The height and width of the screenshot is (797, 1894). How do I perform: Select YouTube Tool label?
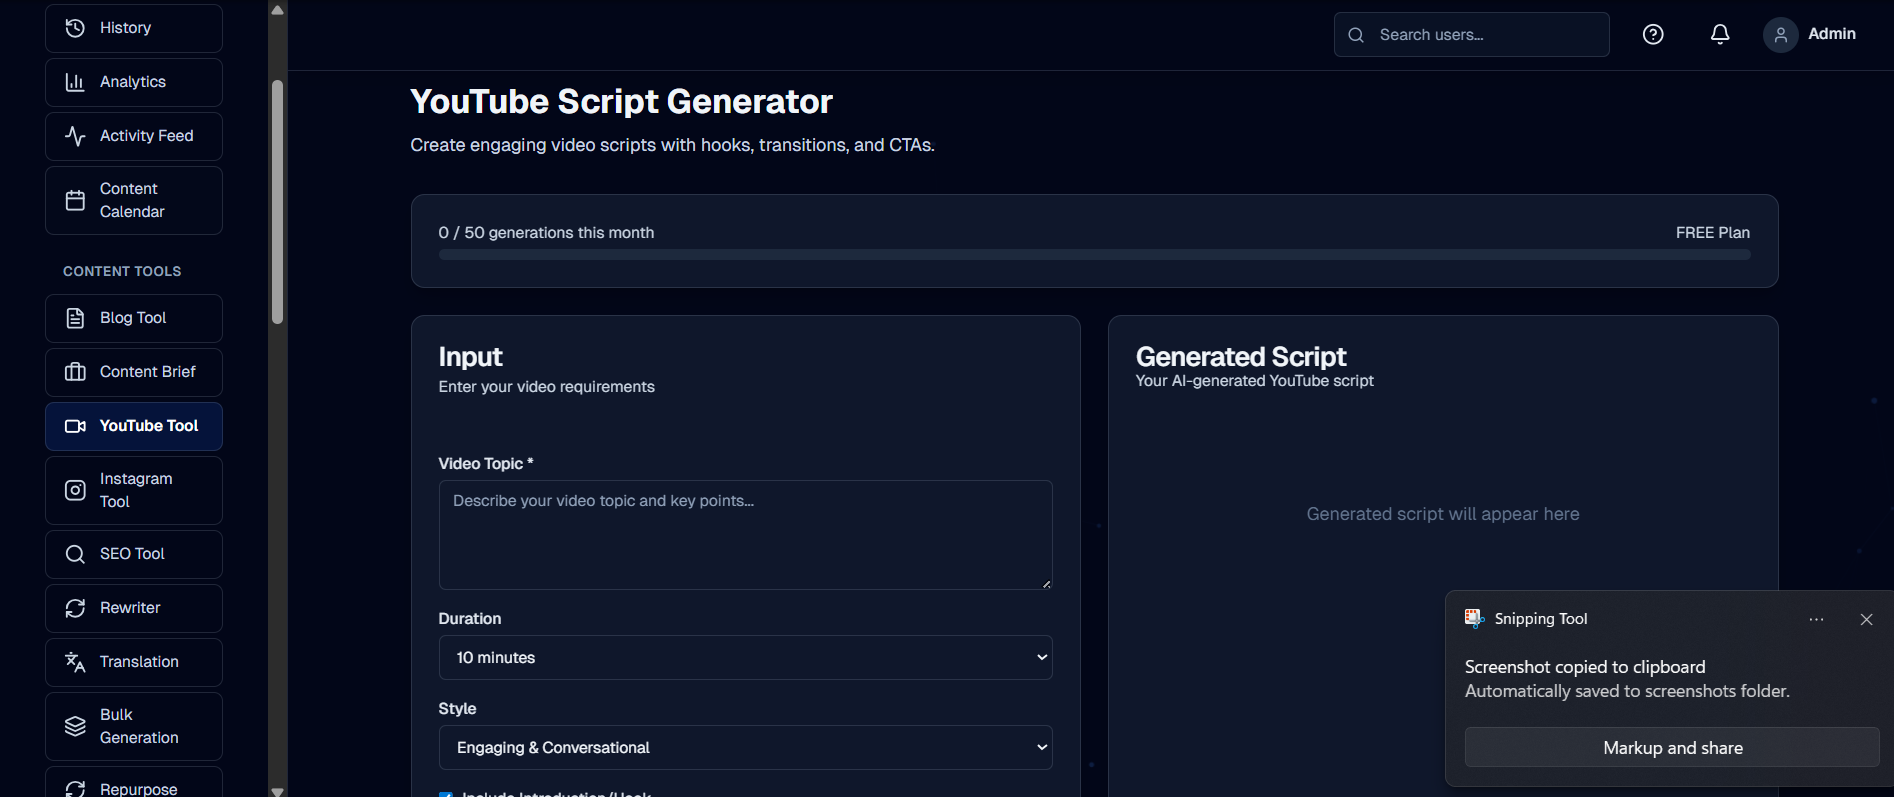pos(149,426)
